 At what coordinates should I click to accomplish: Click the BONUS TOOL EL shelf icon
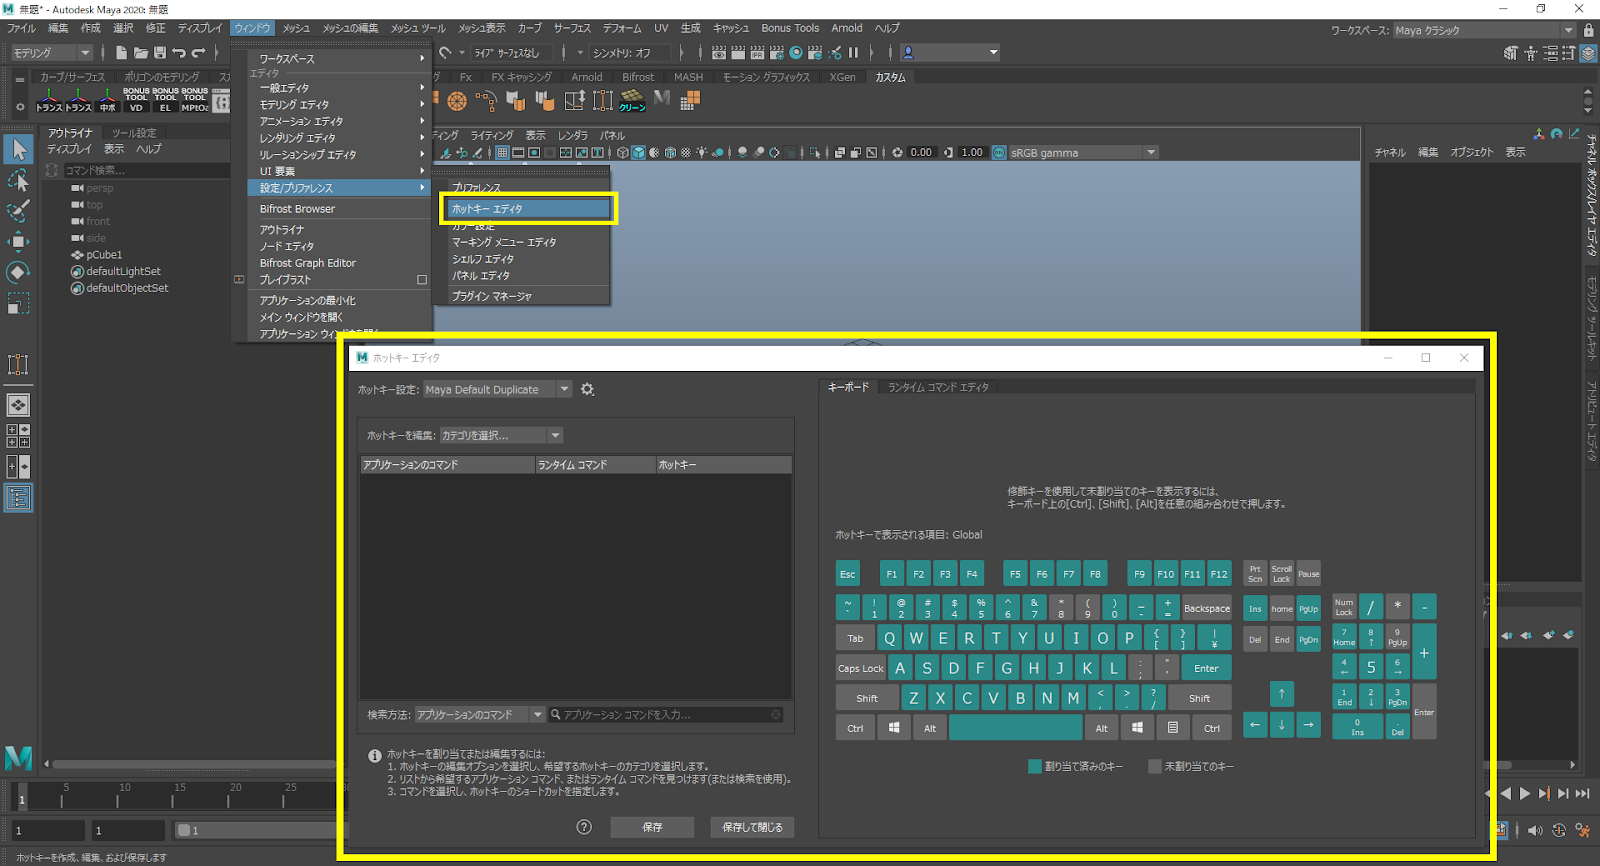point(165,99)
